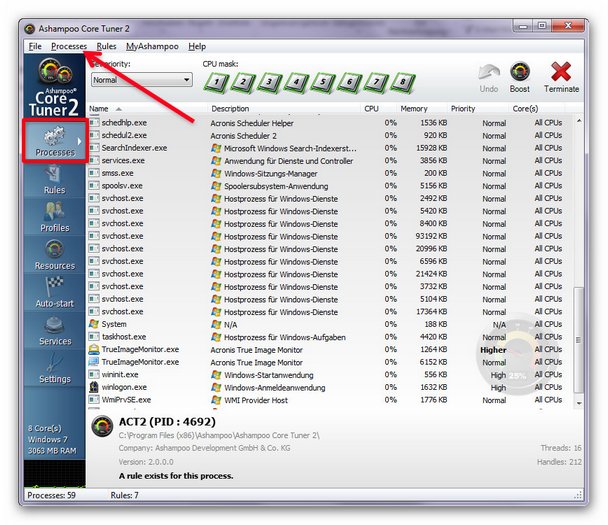Image resolution: width=608 pixels, height=525 pixels.
Task: Click the Processes: 59 status bar entry
Action: coord(51,495)
